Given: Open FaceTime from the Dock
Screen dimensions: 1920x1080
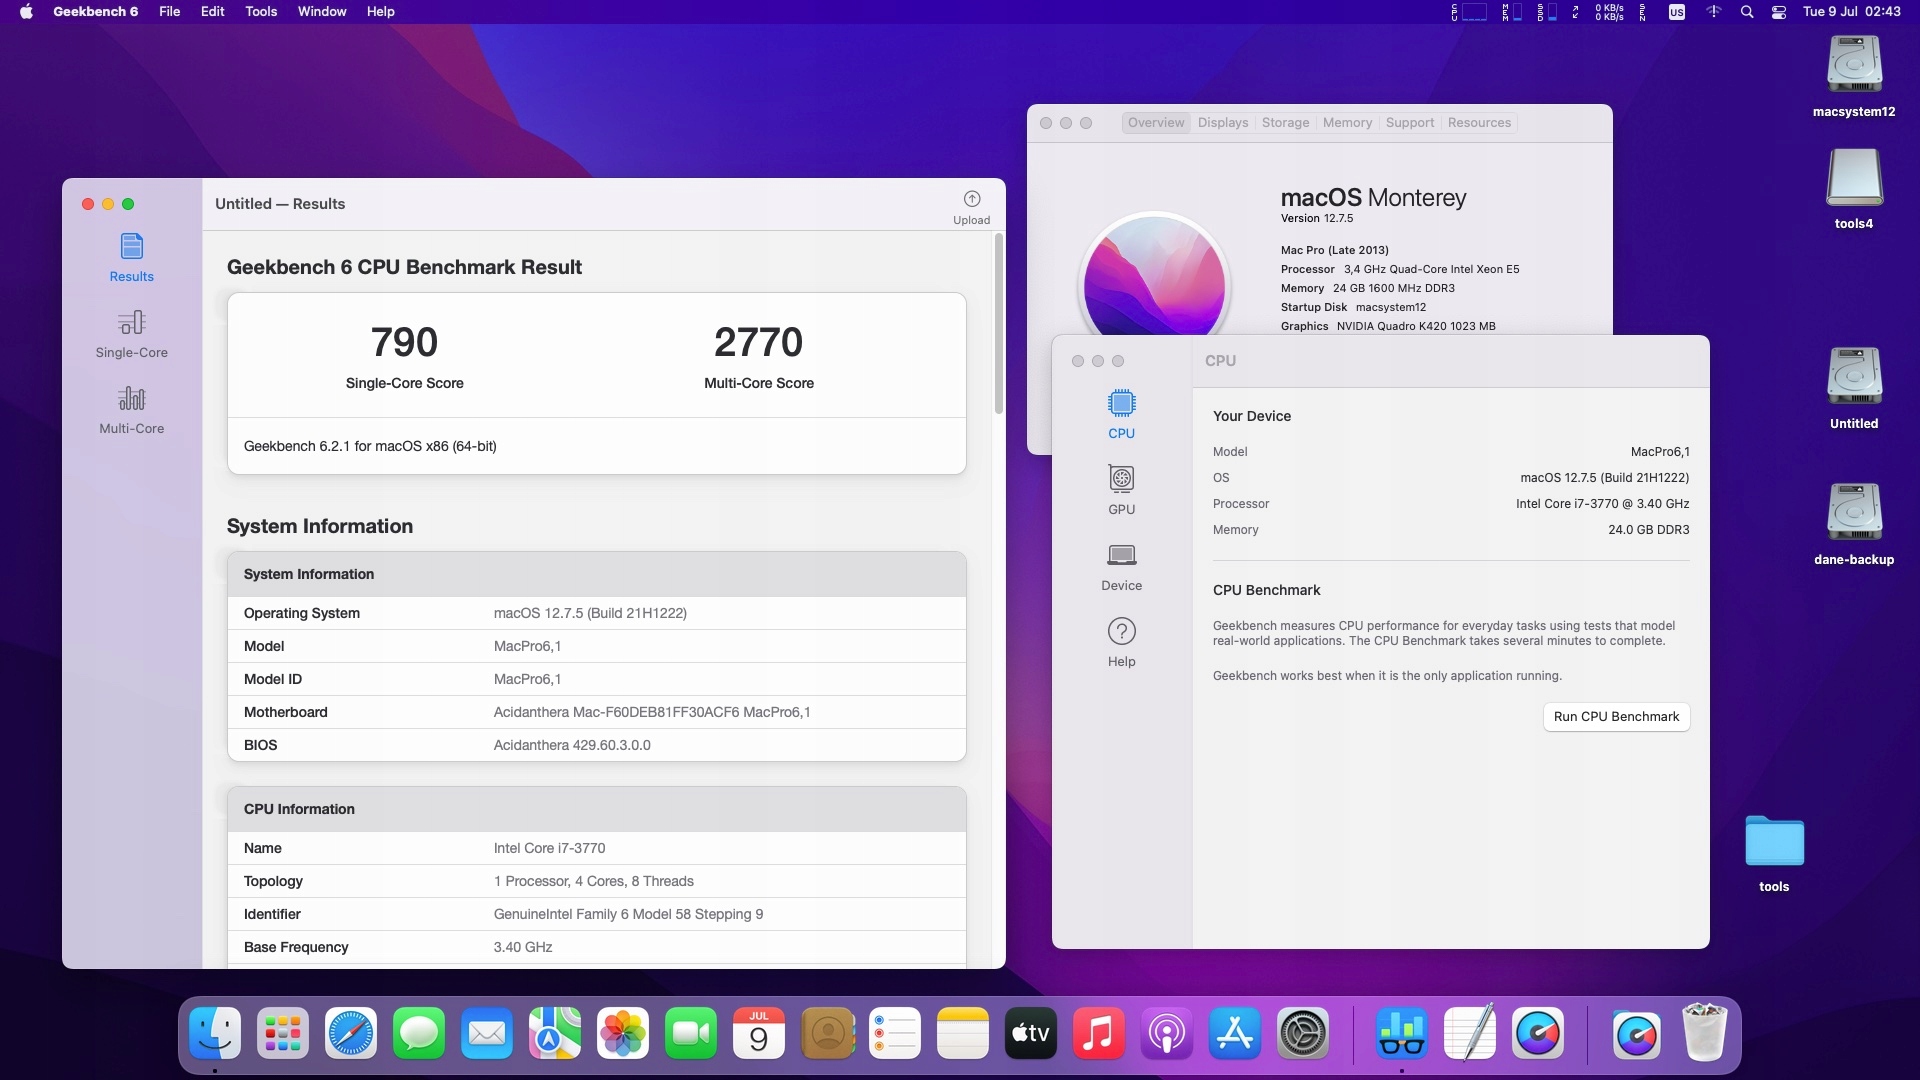Looking at the screenshot, I should pos(691,1034).
